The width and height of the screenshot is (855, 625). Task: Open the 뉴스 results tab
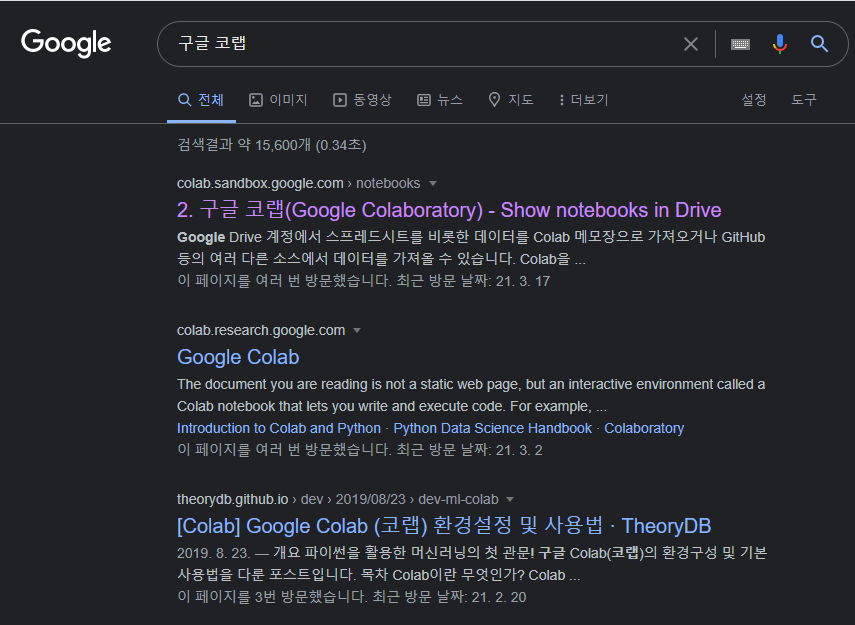pyautogui.click(x=440, y=100)
